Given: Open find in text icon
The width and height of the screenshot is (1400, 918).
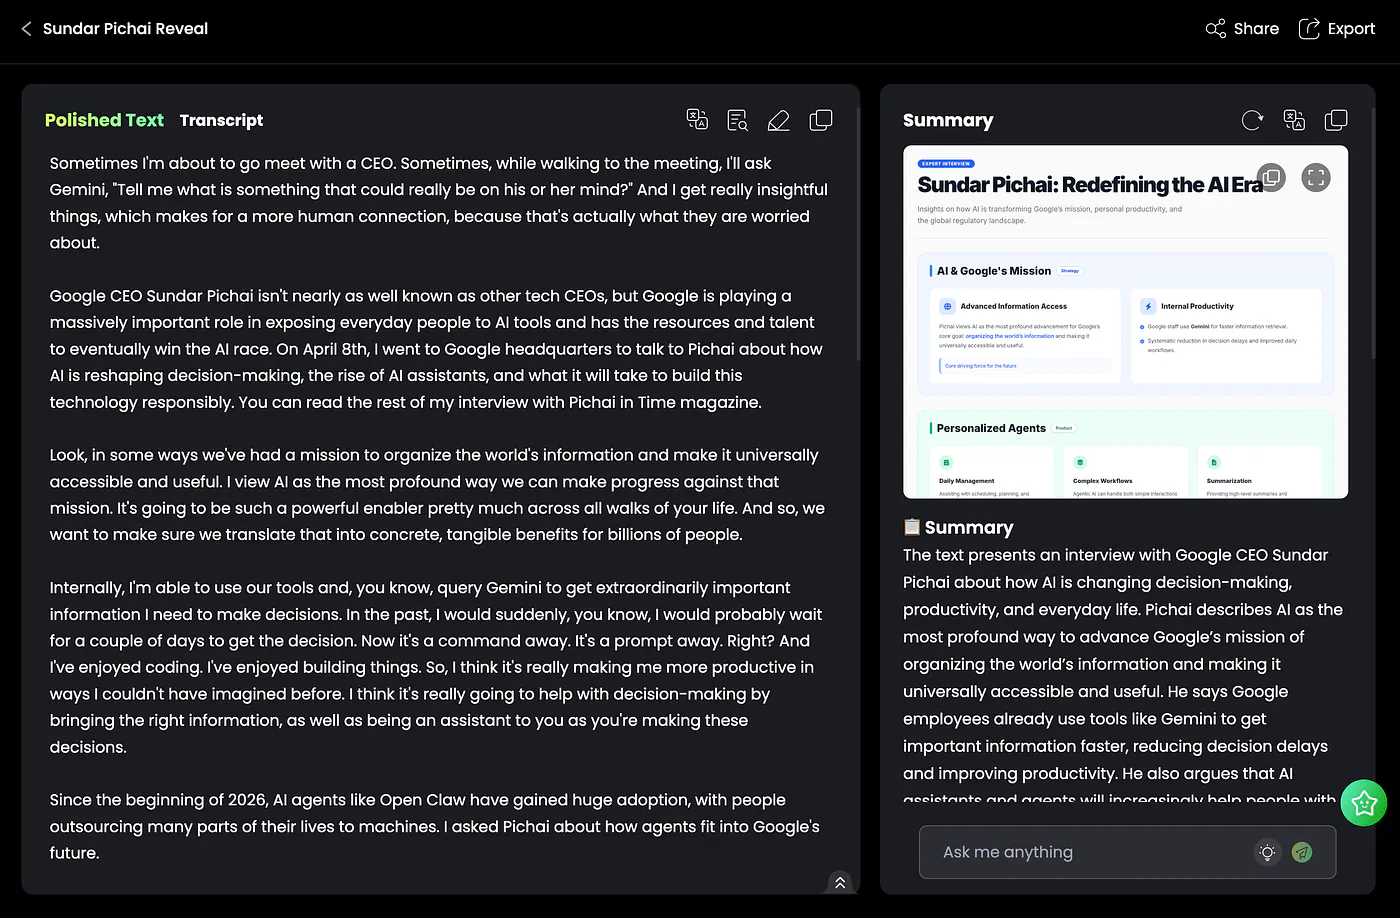Looking at the screenshot, I should coord(738,120).
